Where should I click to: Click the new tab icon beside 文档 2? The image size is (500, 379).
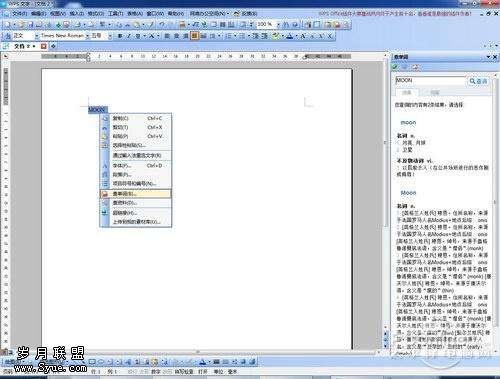[x=53, y=46]
